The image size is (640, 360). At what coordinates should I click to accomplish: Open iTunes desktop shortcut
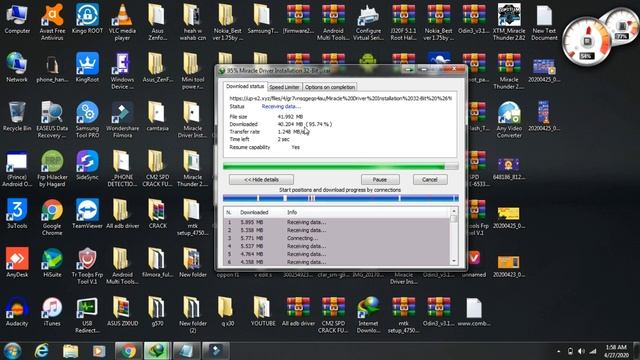(x=52, y=311)
